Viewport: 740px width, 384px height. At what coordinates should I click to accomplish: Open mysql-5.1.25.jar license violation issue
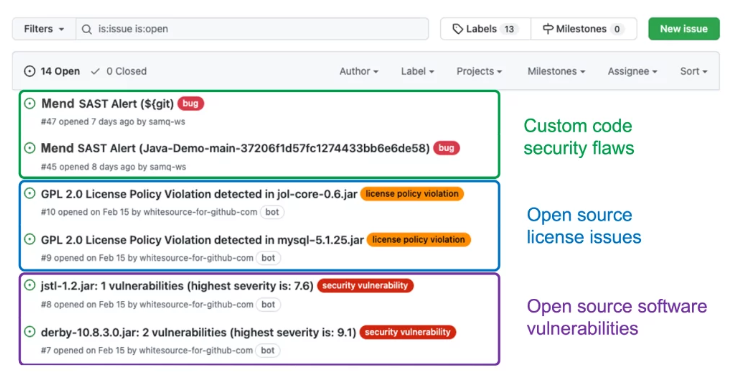202,240
